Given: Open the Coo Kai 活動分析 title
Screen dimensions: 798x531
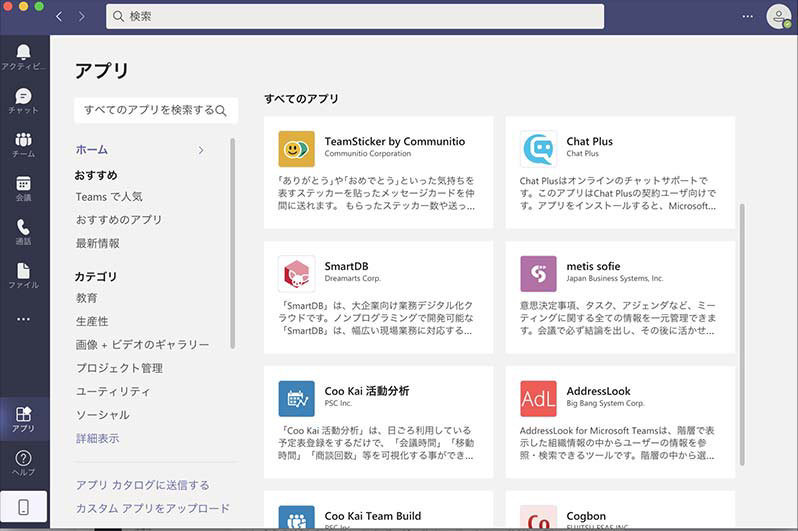Looking at the screenshot, I should pos(366,391).
